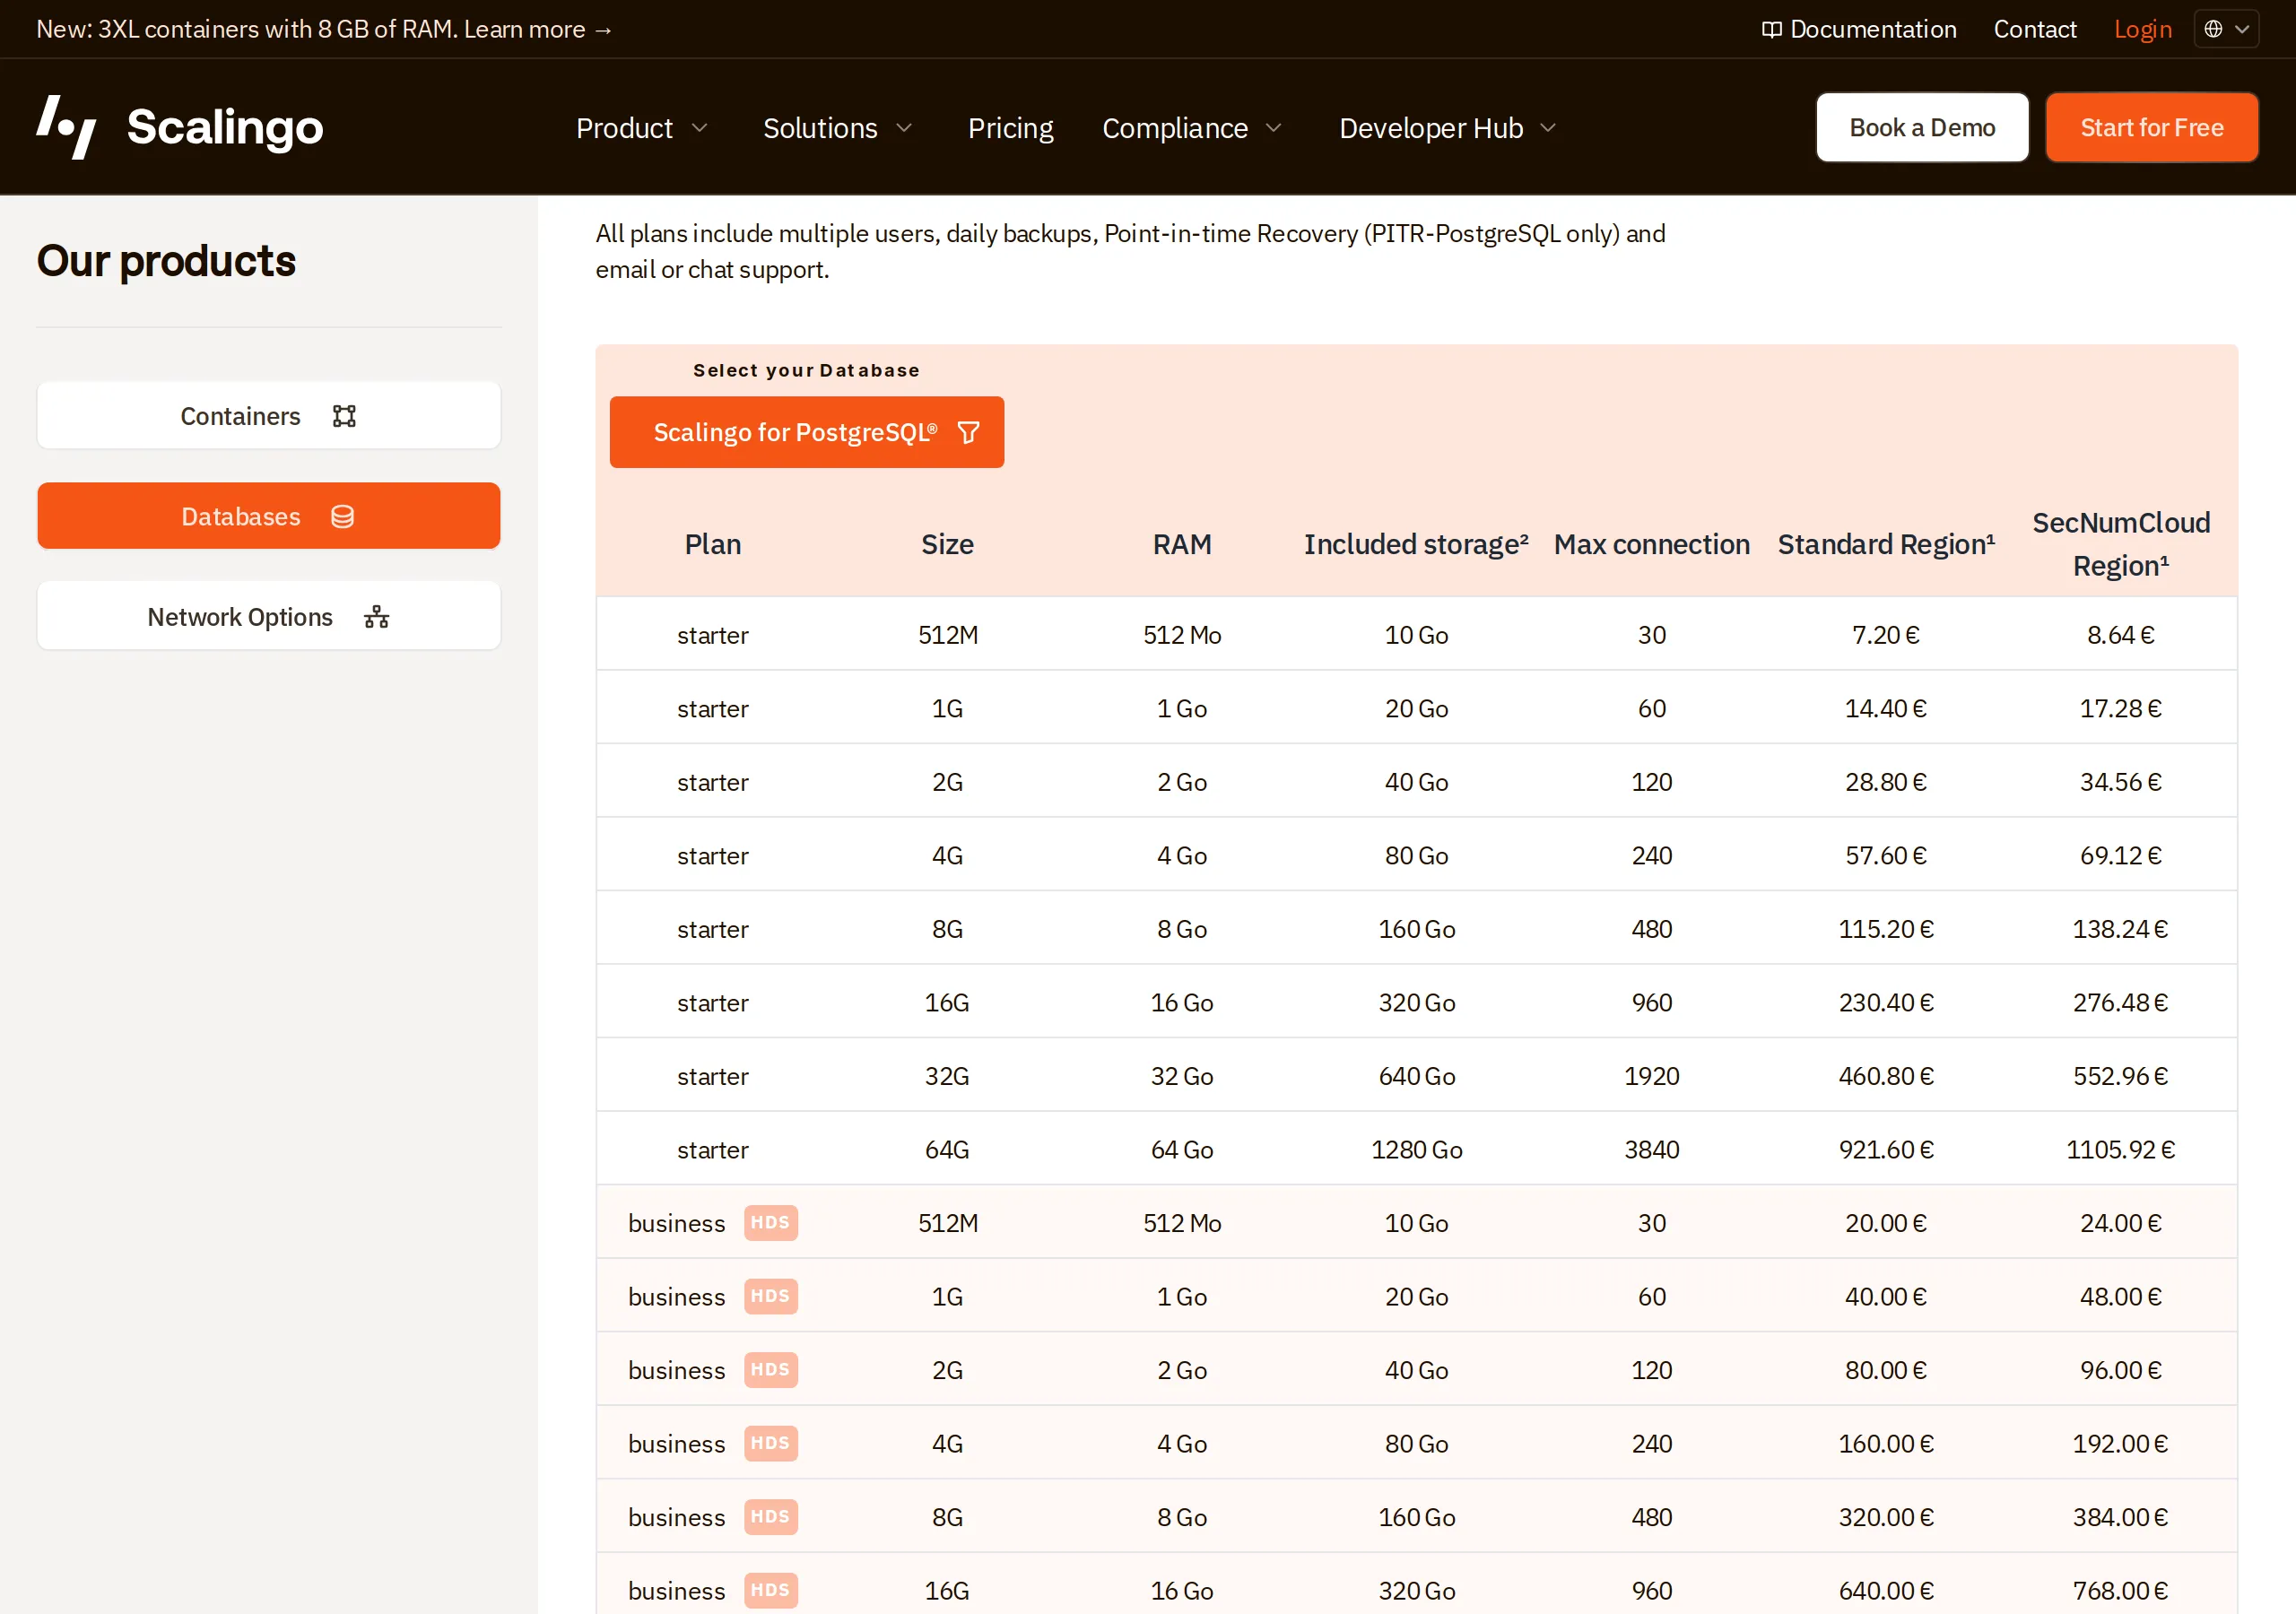Open the Login link
The height and width of the screenshot is (1614, 2296).
(2143, 29)
